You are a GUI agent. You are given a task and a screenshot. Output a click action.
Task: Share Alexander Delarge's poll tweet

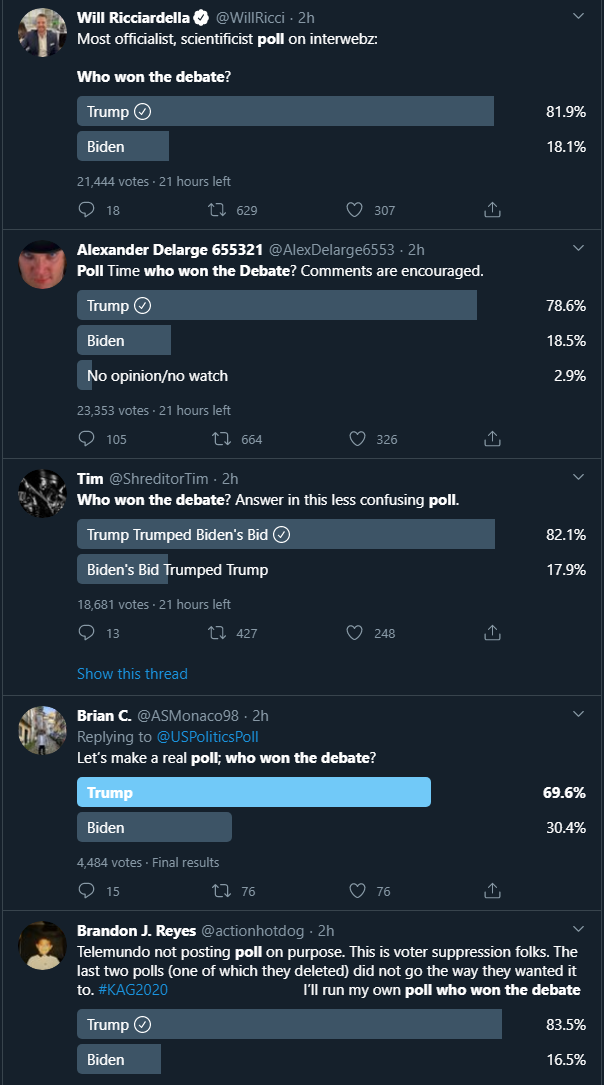coord(492,439)
